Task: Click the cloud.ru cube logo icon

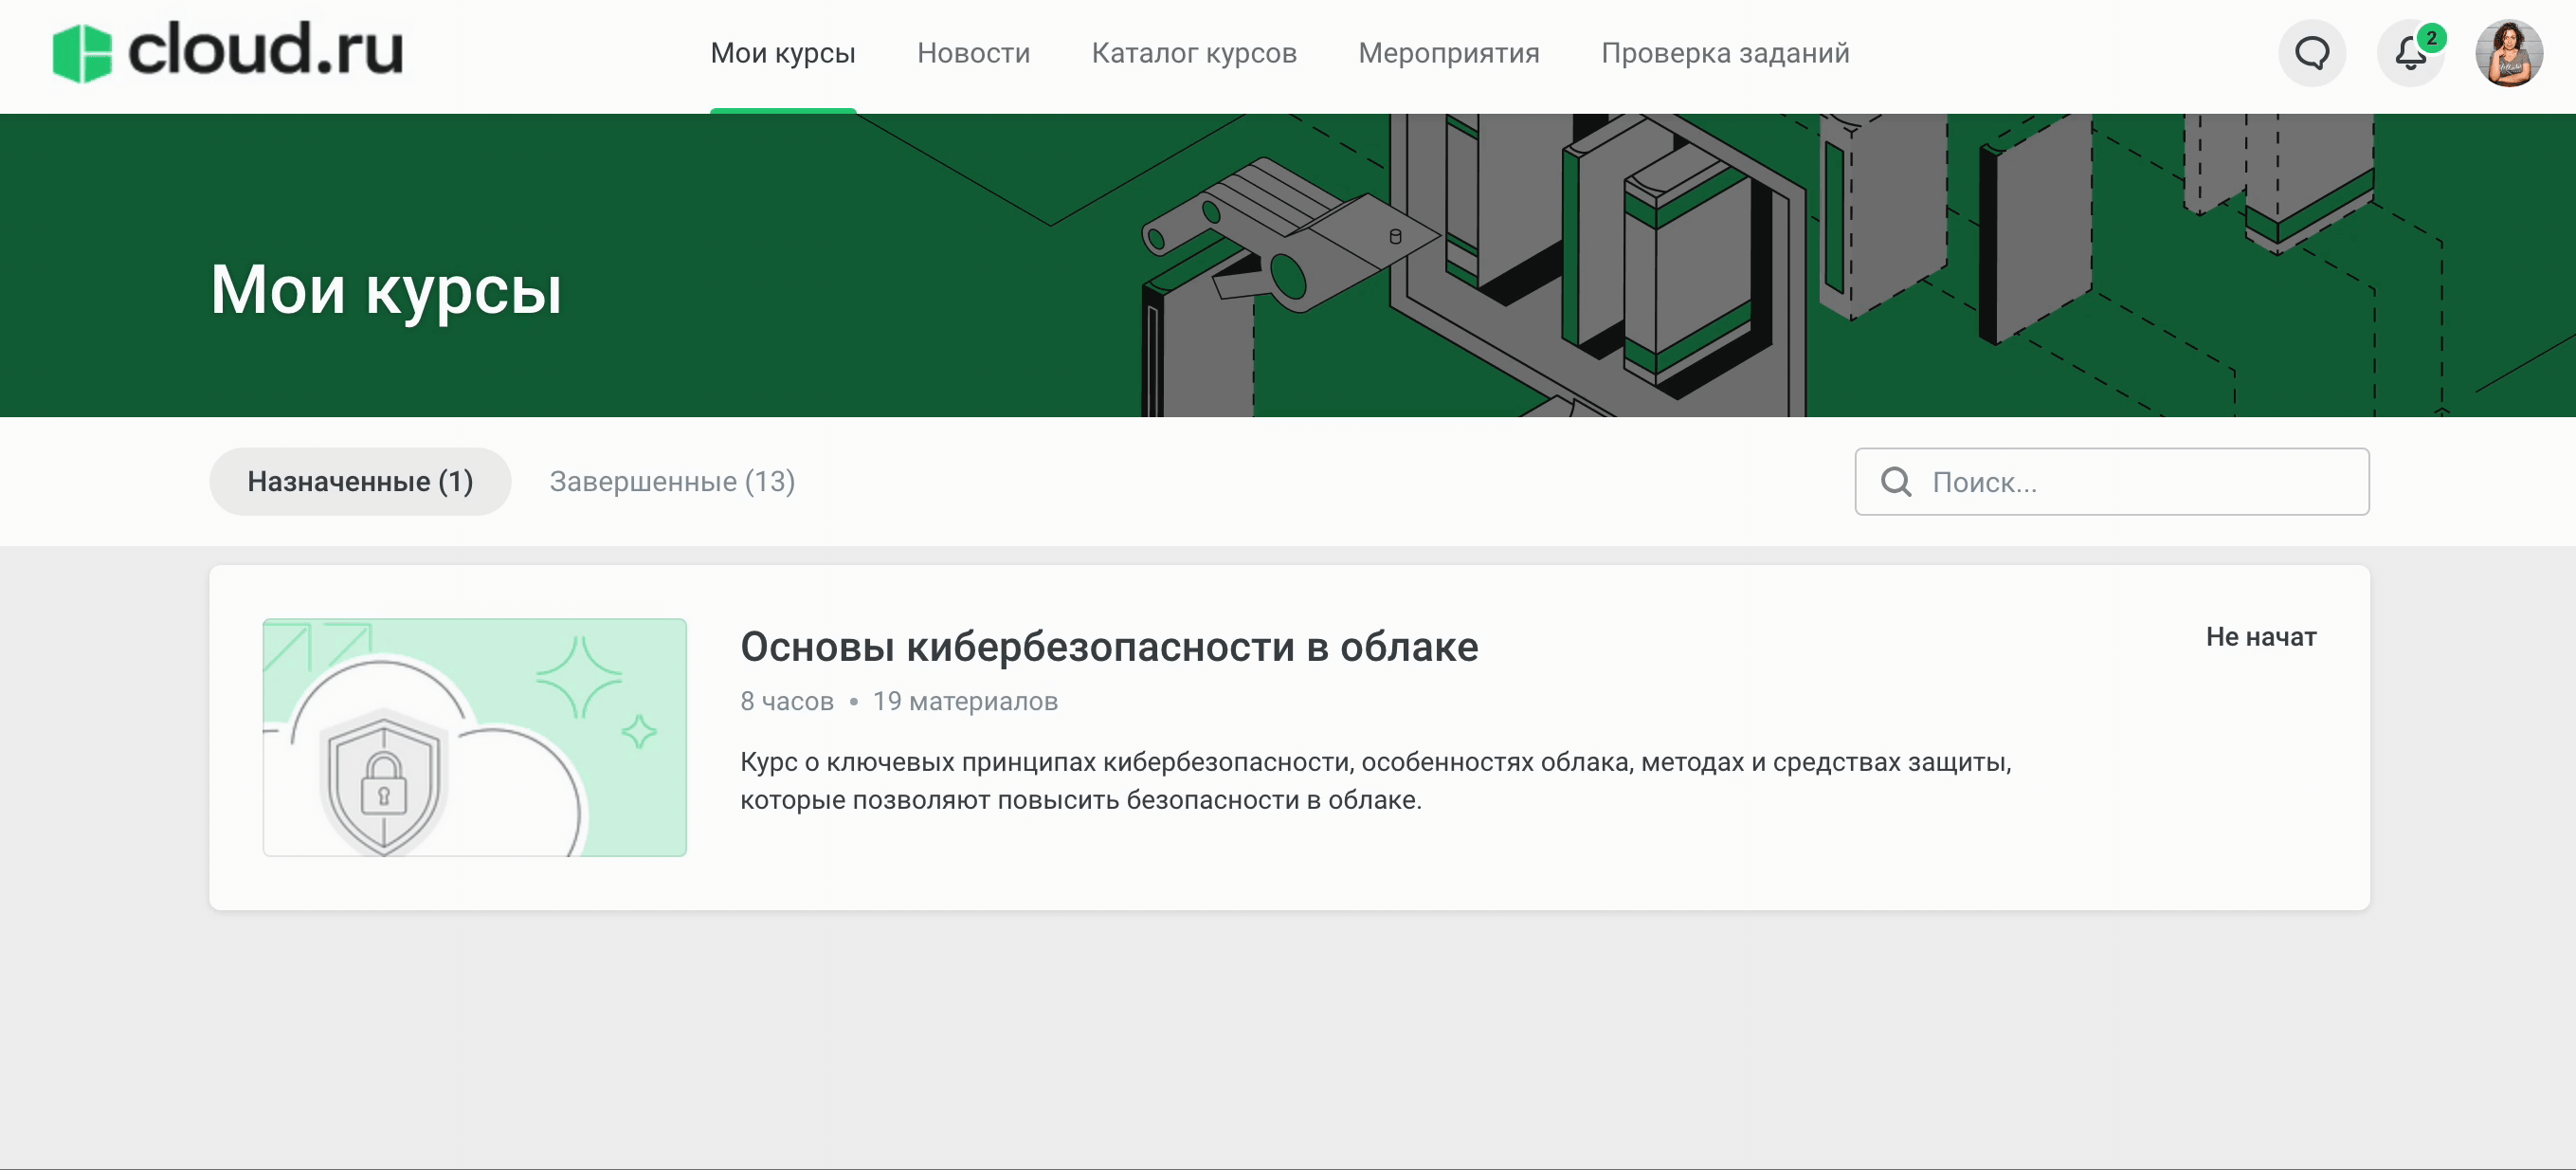Action: coord(82,52)
